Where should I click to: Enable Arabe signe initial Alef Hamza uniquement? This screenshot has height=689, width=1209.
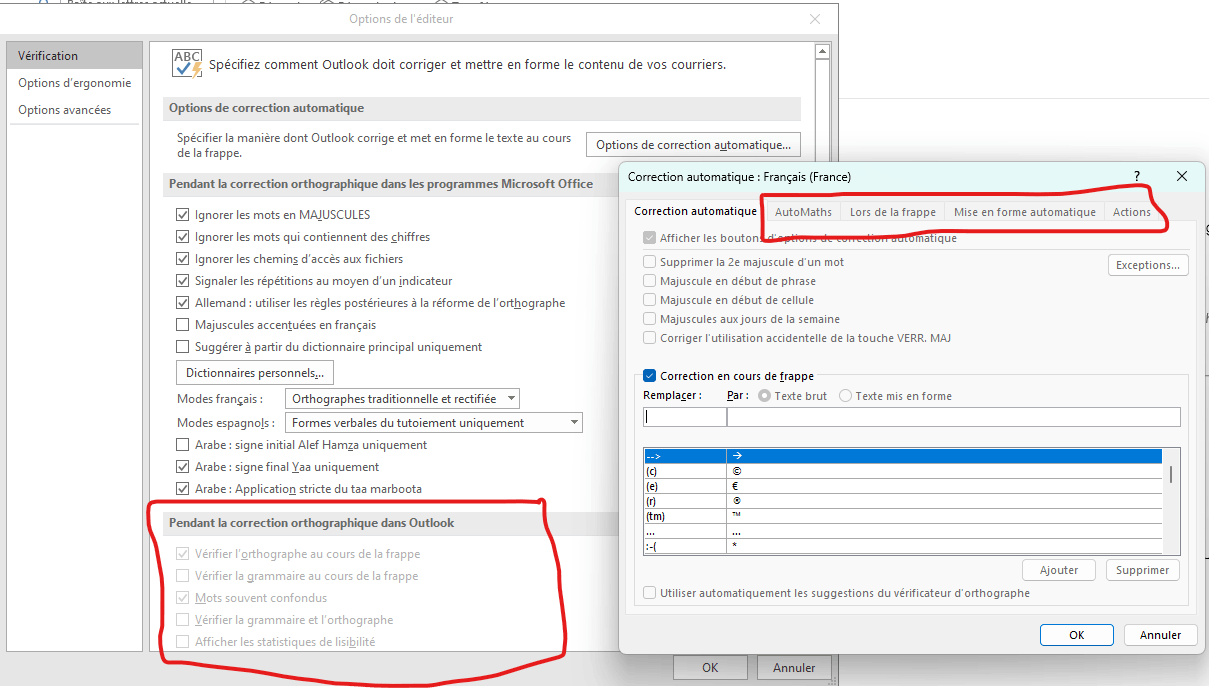point(182,445)
